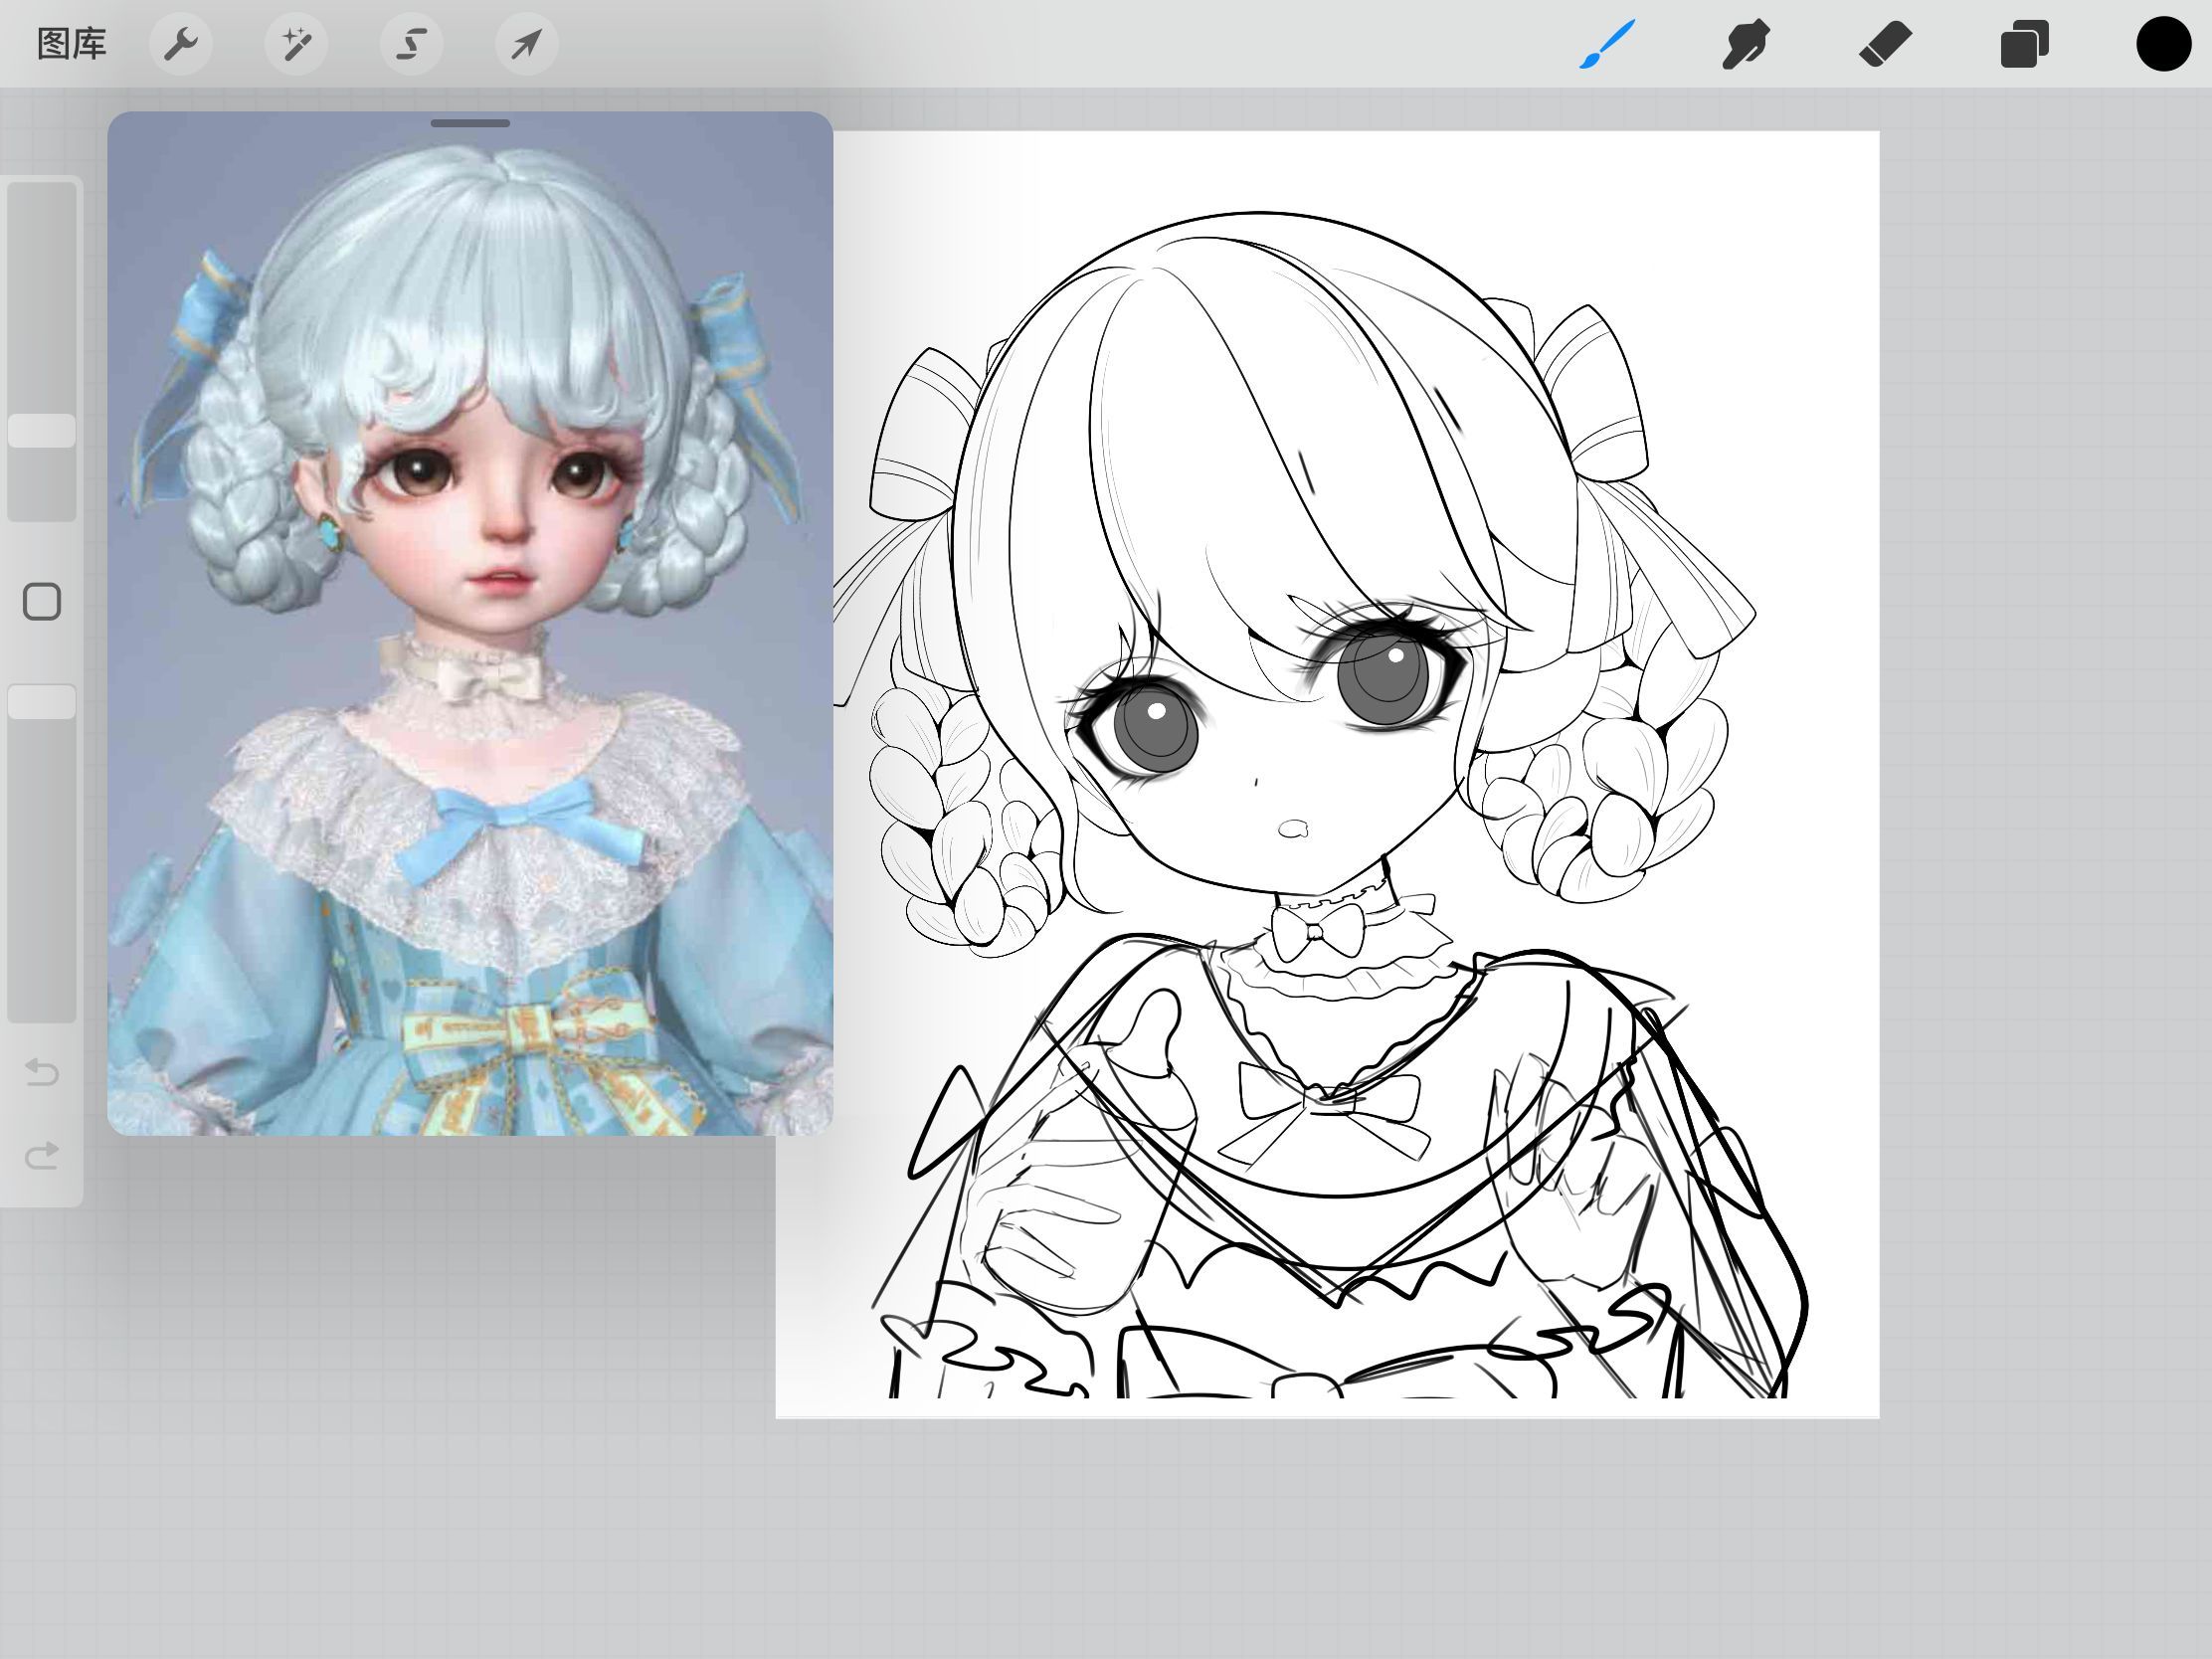This screenshot has height=1659, width=2212.
Task: Open the Gallery (图库) view
Action: click(x=71, y=44)
